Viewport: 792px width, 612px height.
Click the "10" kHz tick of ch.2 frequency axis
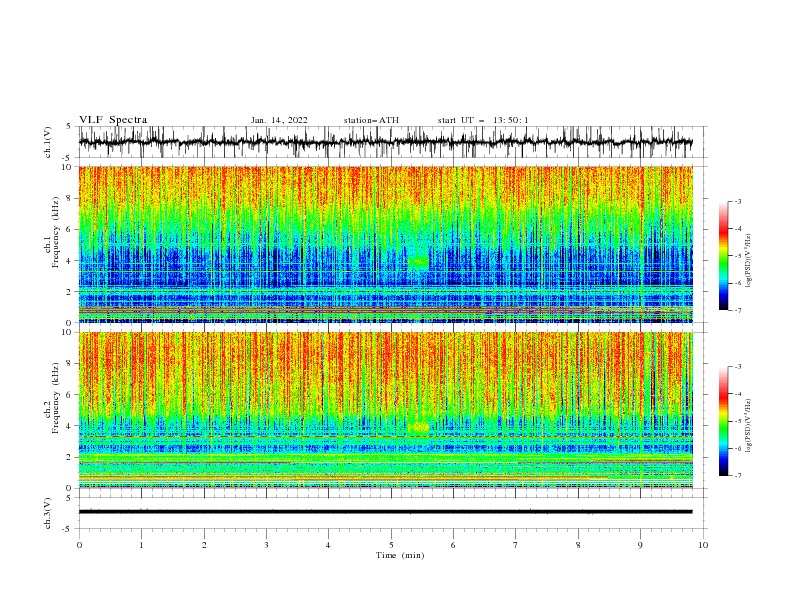pos(67,332)
